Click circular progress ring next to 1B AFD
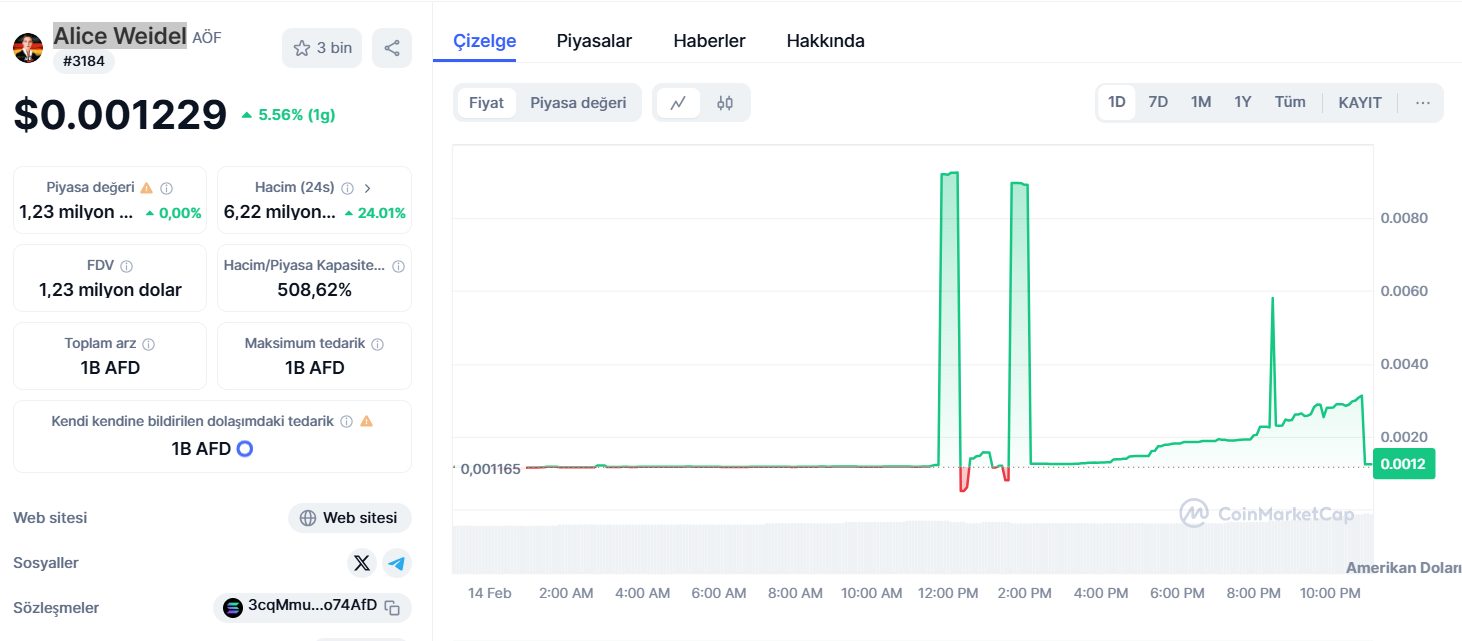 point(244,449)
